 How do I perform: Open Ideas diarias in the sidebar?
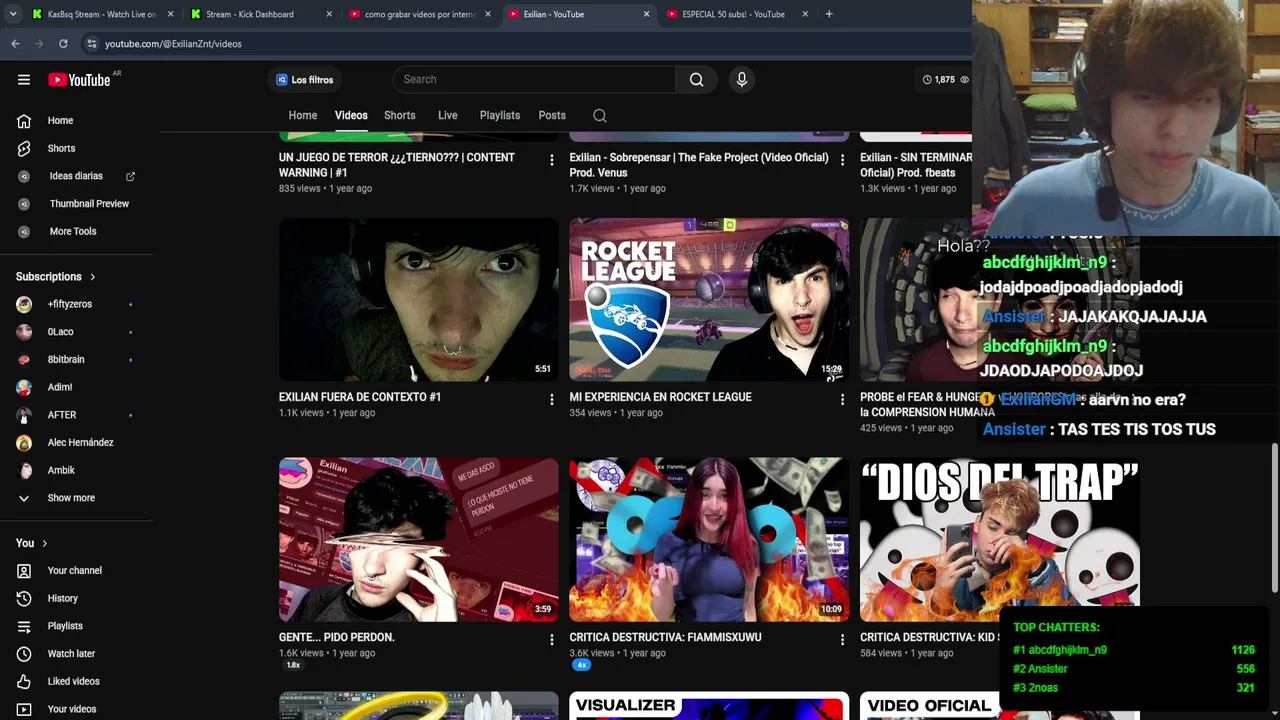pyautogui.click(x=75, y=176)
